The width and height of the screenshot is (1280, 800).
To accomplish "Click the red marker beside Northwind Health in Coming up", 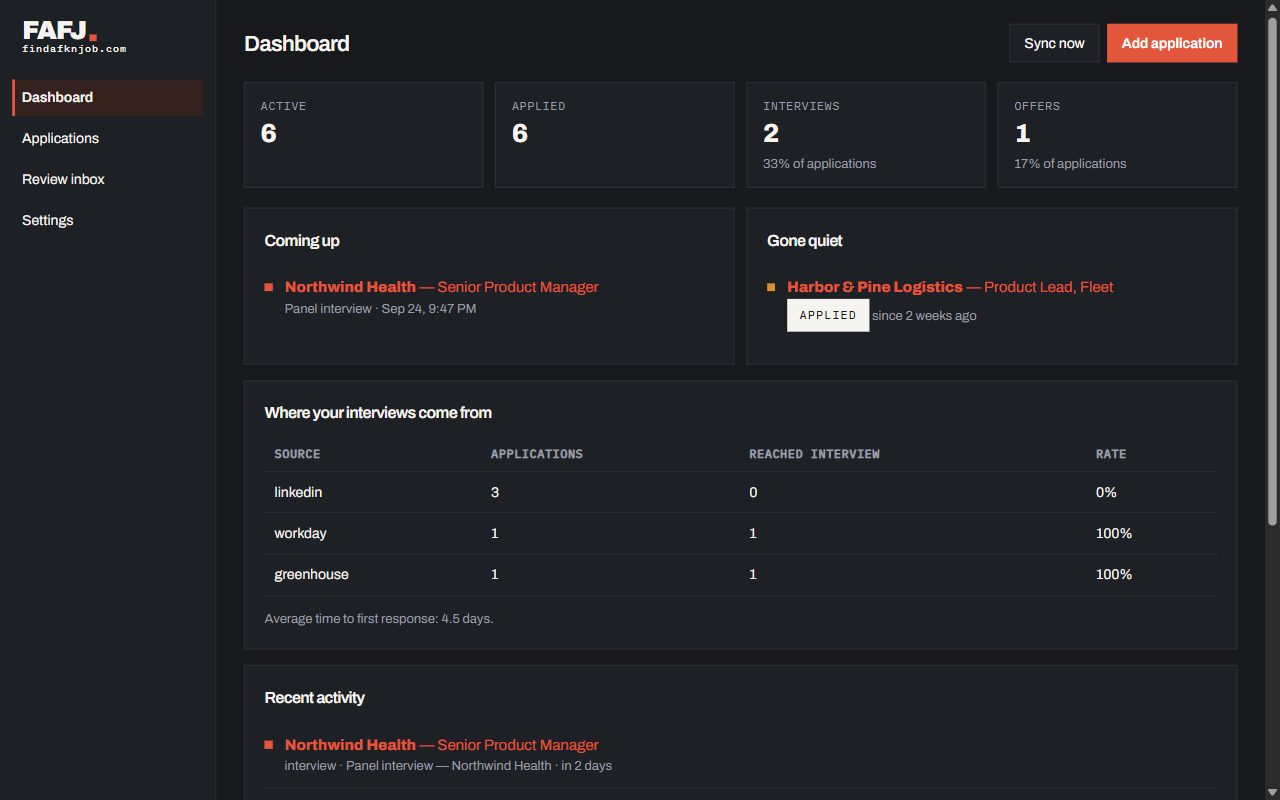I will pos(269,288).
